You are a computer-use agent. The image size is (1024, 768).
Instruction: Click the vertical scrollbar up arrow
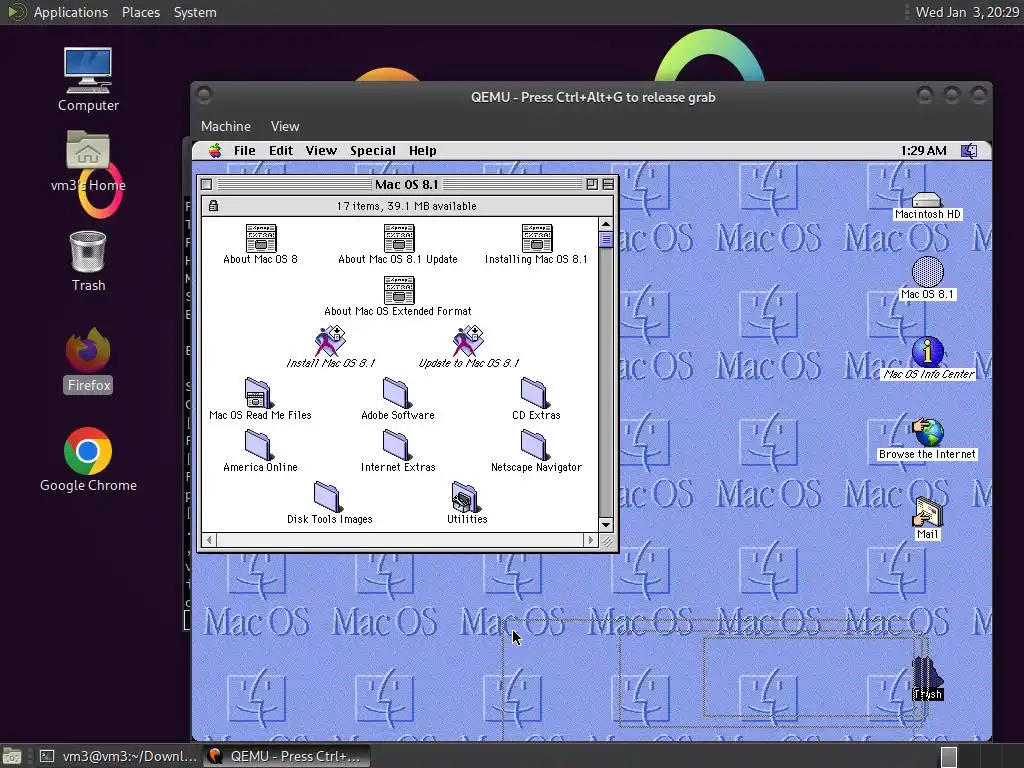pyautogui.click(x=606, y=225)
